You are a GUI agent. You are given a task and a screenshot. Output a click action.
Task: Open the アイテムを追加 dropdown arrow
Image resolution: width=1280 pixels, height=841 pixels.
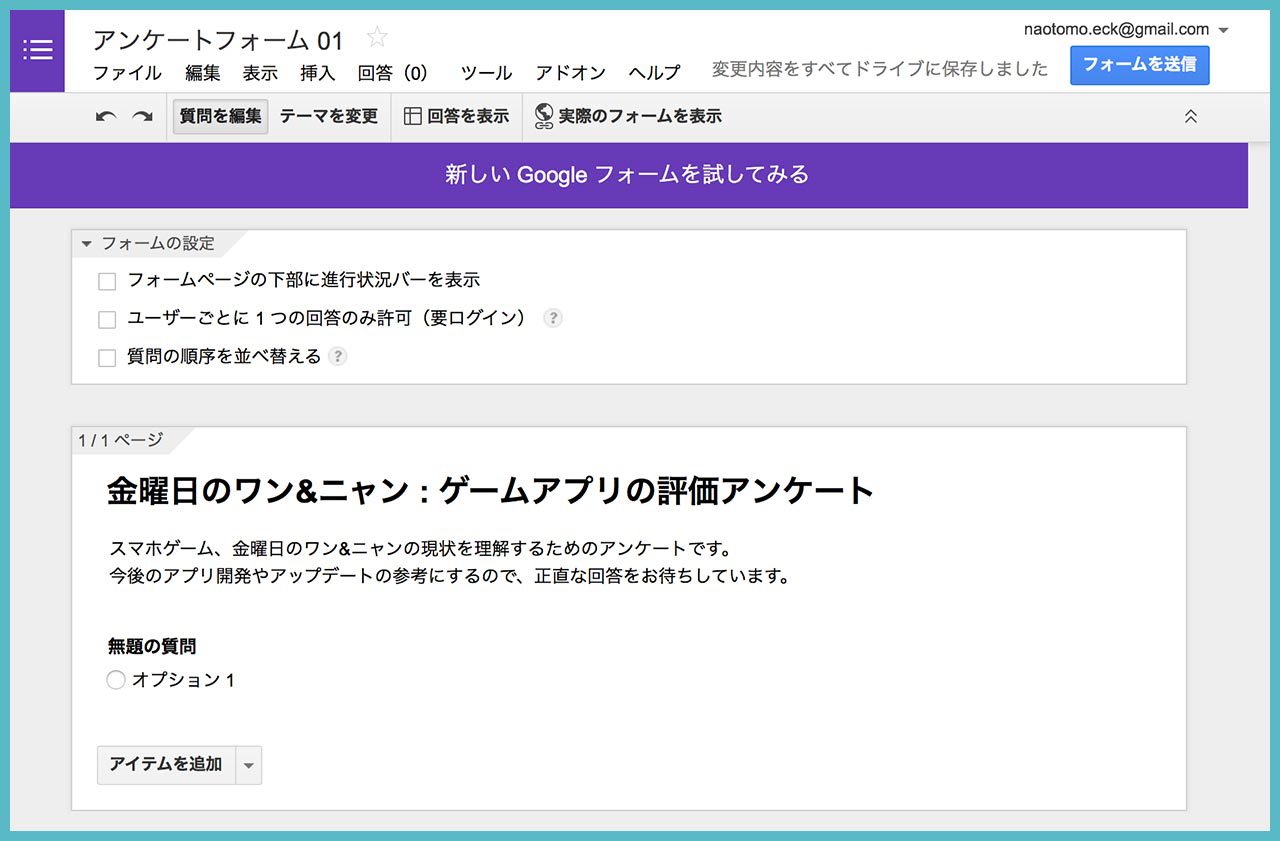click(x=249, y=765)
